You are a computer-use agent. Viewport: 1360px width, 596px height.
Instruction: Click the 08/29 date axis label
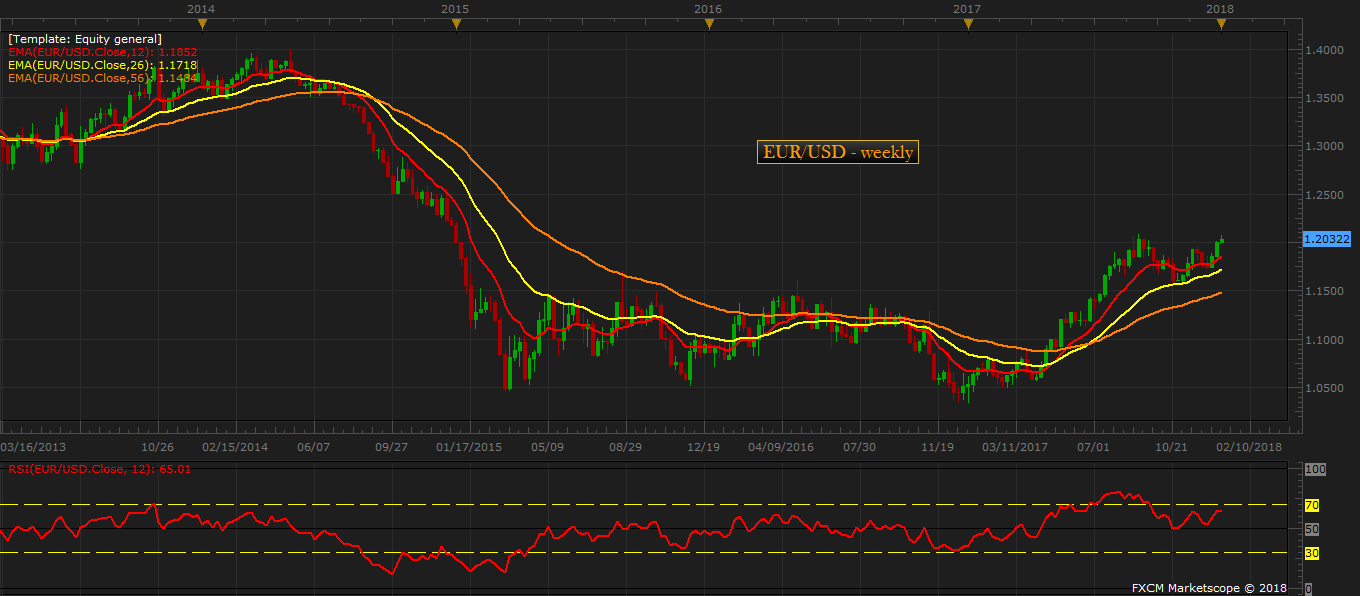[625, 447]
